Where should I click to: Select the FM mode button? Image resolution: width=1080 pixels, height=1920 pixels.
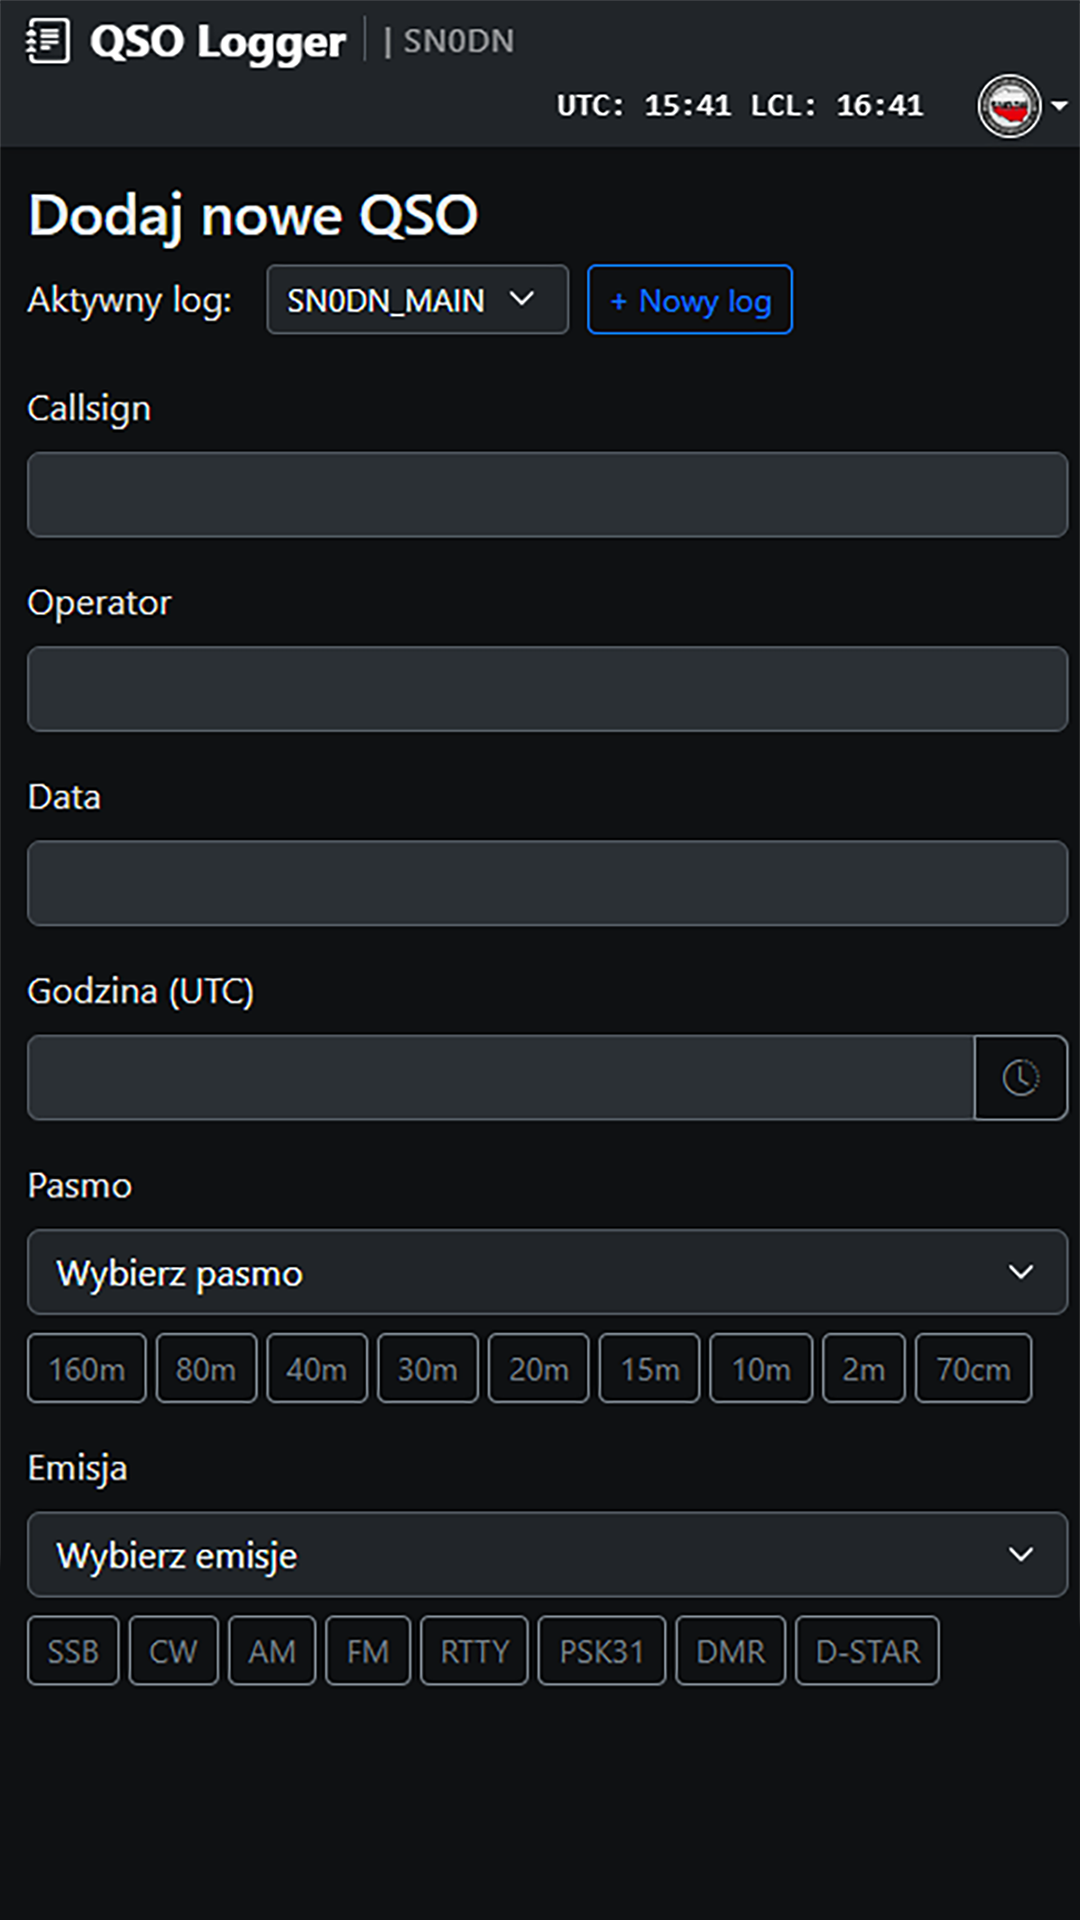367,1651
